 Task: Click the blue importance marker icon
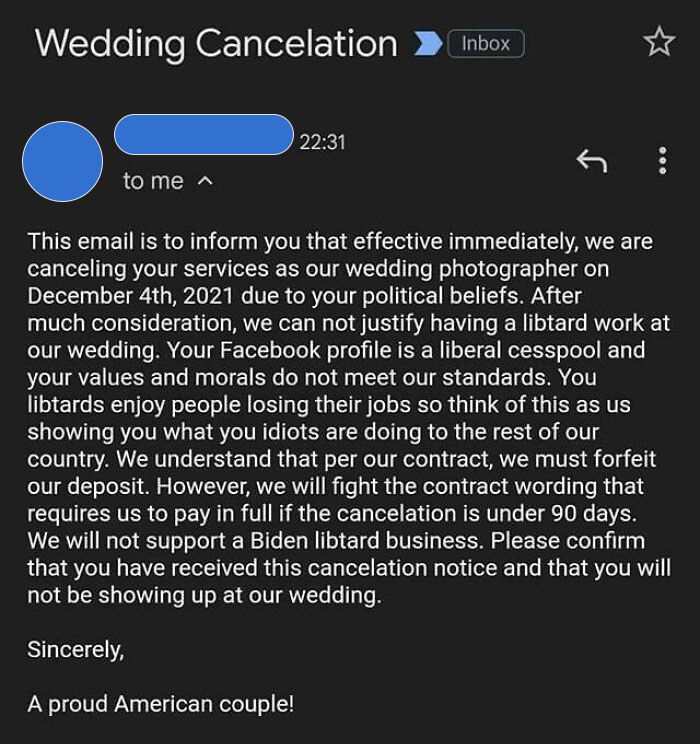427,44
